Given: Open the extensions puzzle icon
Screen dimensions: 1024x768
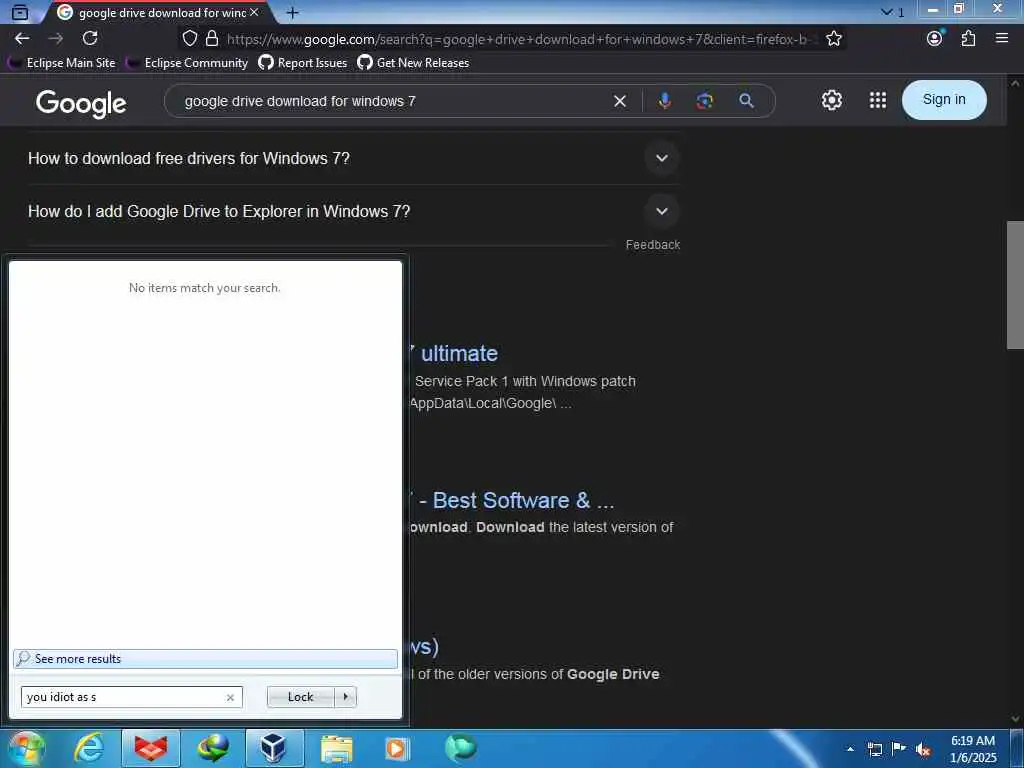Looking at the screenshot, I should click(x=968, y=39).
